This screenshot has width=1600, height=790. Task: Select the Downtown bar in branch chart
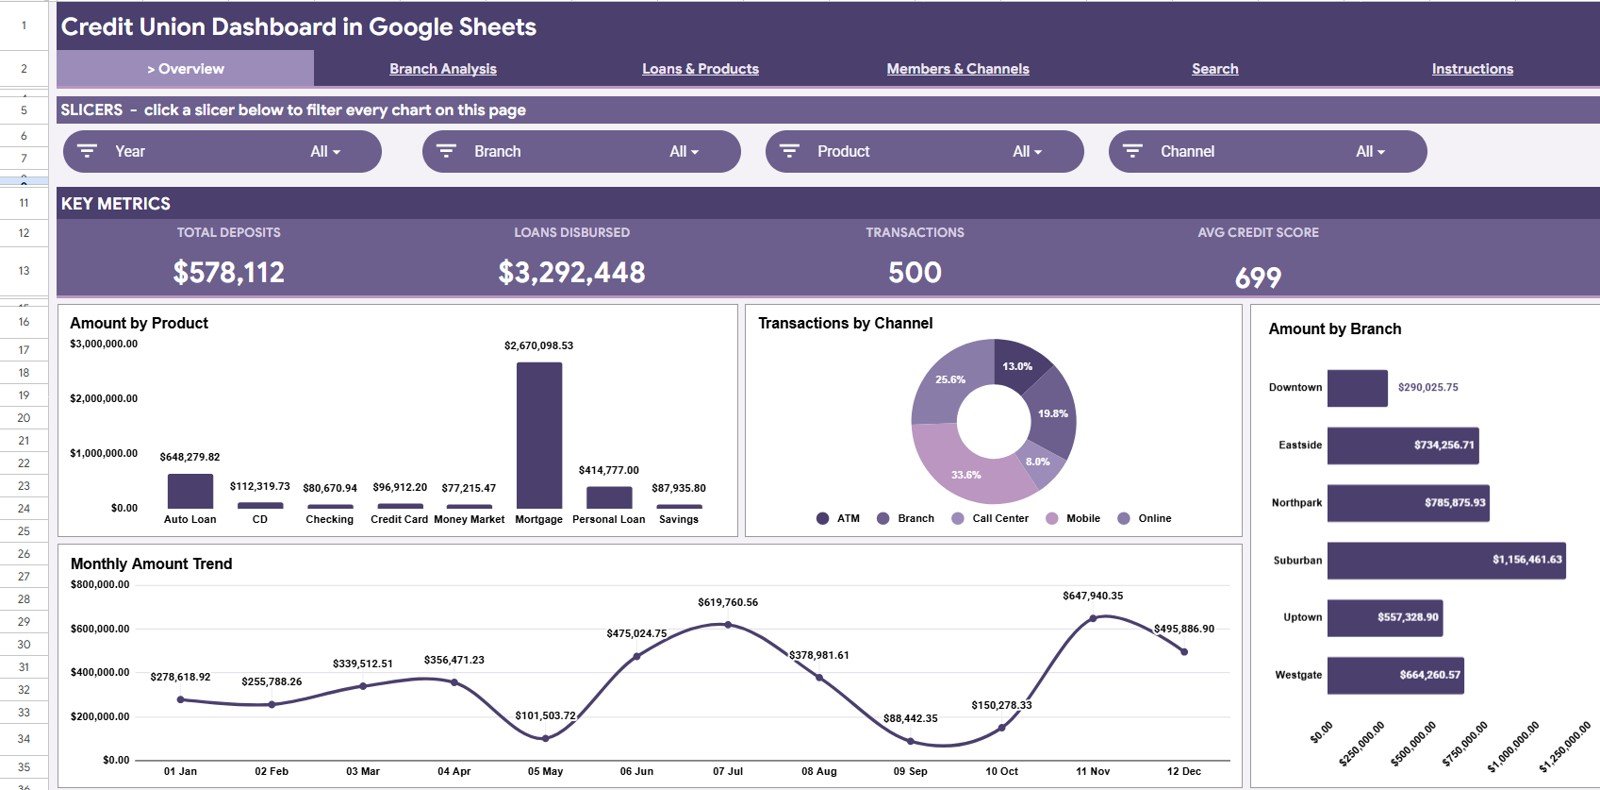1357,388
